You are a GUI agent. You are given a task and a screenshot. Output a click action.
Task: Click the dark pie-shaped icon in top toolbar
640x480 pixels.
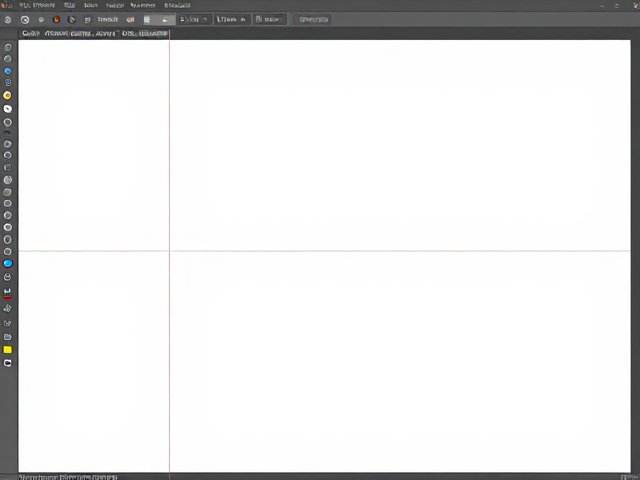click(72, 20)
